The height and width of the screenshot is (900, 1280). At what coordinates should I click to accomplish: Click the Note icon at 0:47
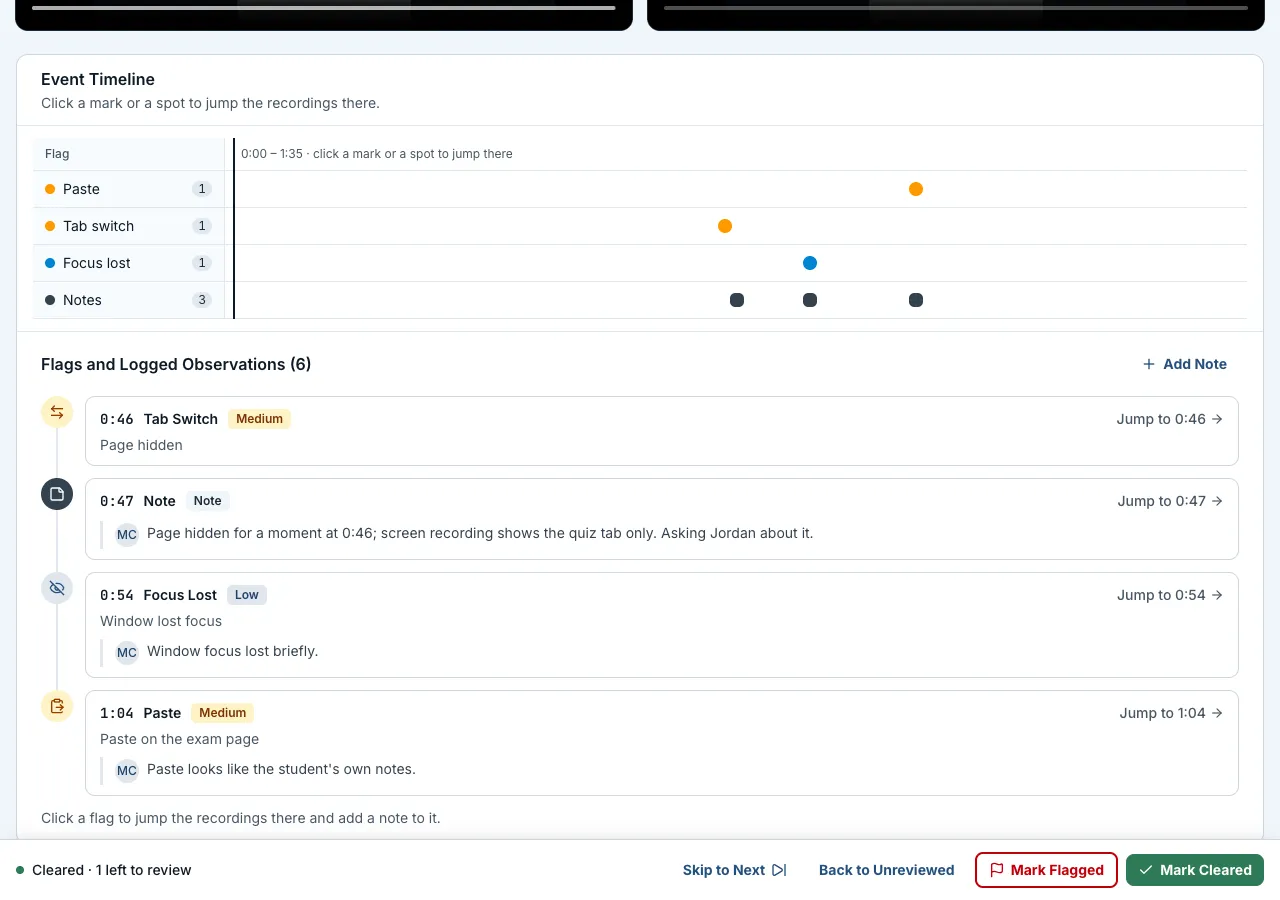click(57, 494)
